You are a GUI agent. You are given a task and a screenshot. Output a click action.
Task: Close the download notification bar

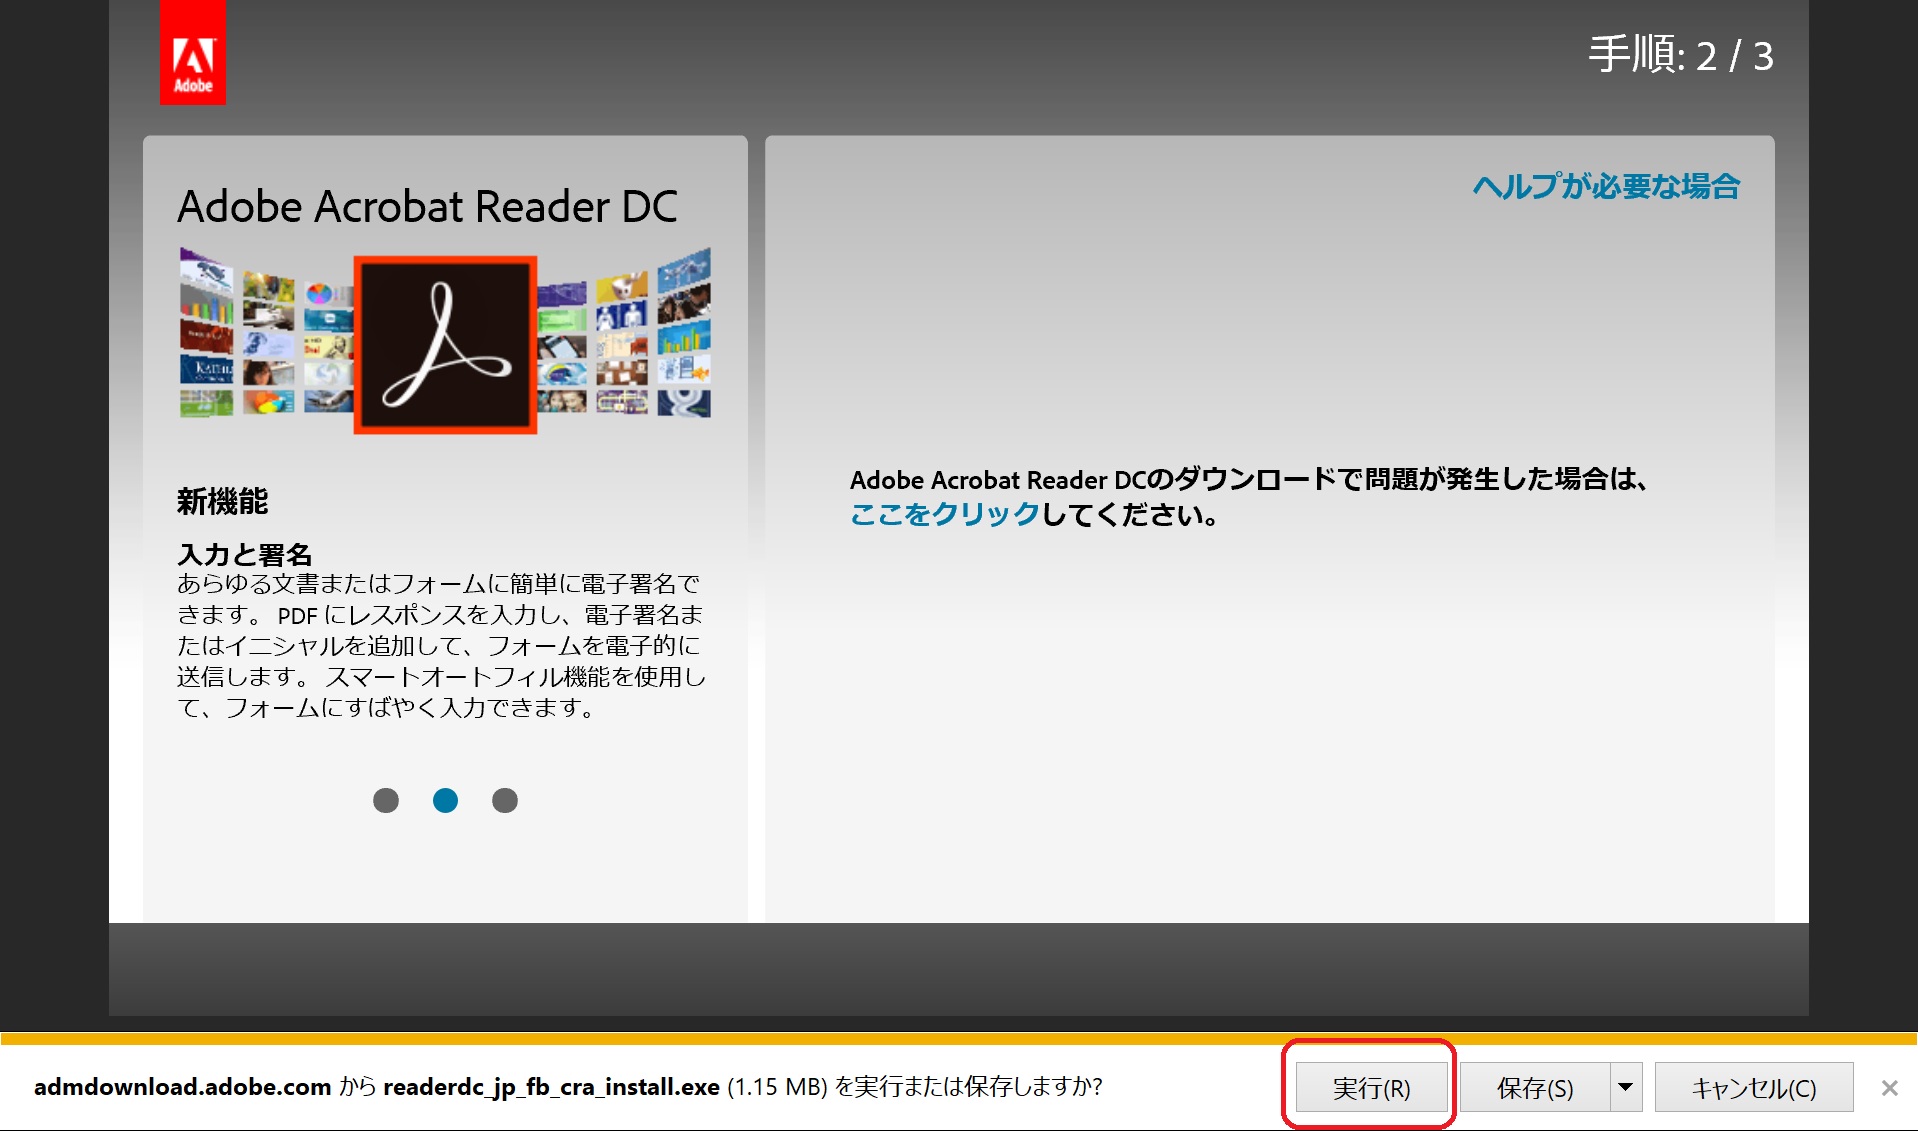pos(1889,1087)
